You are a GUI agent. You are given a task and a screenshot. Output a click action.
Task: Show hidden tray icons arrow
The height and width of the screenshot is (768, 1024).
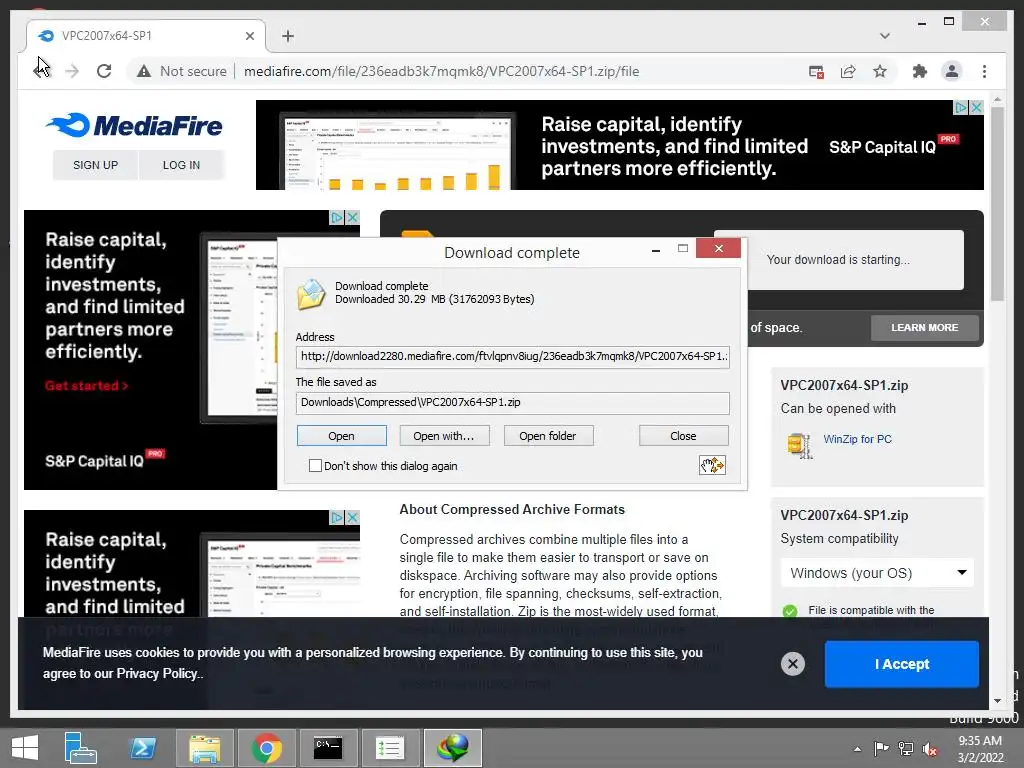click(857, 749)
